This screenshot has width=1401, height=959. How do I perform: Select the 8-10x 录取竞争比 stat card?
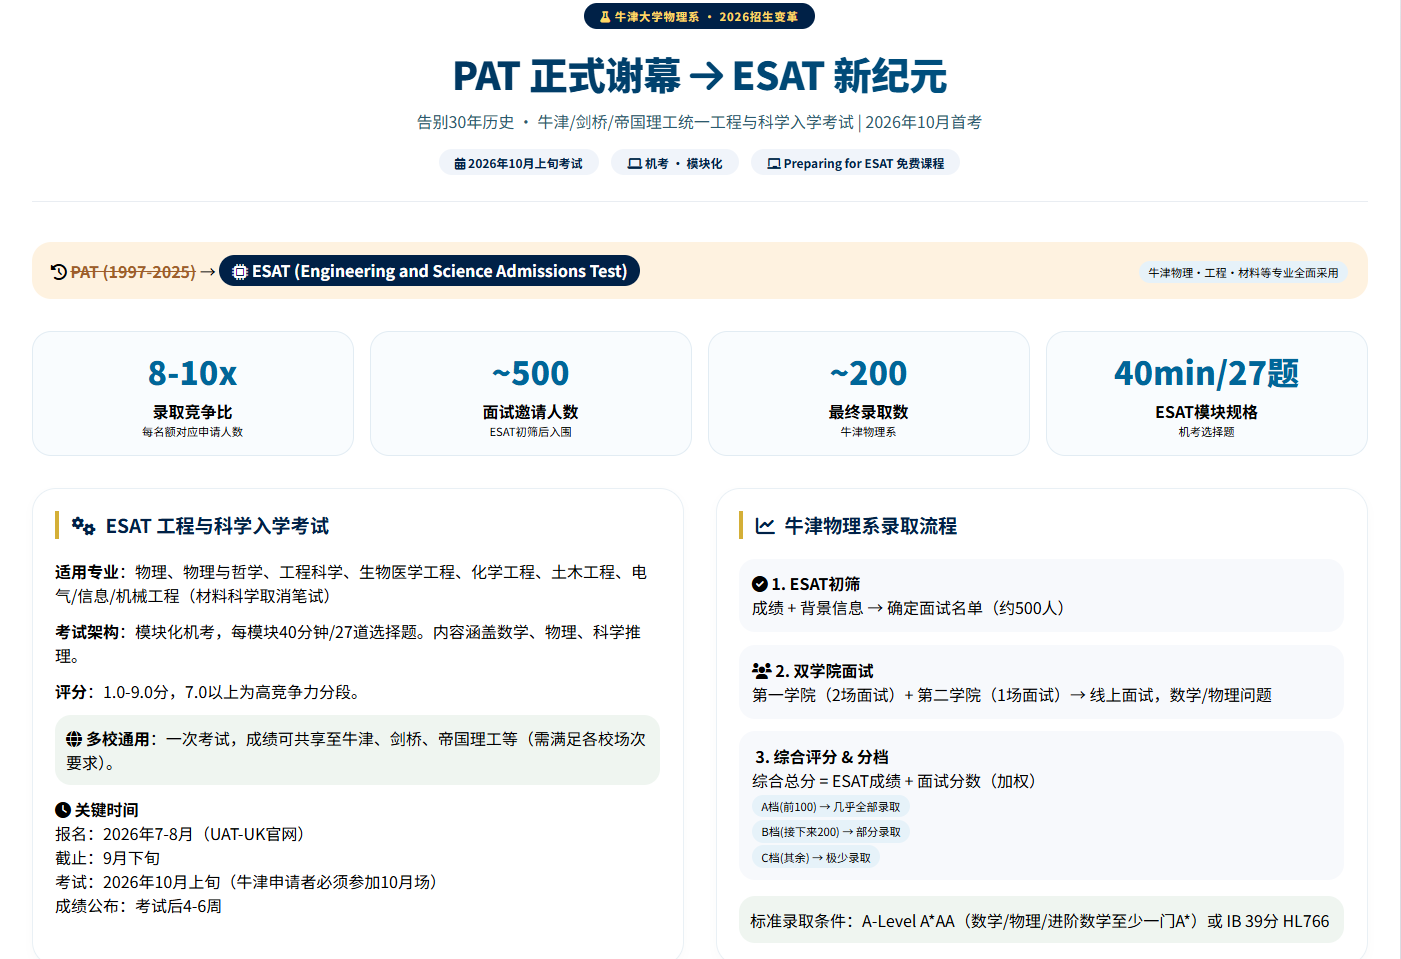click(193, 394)
